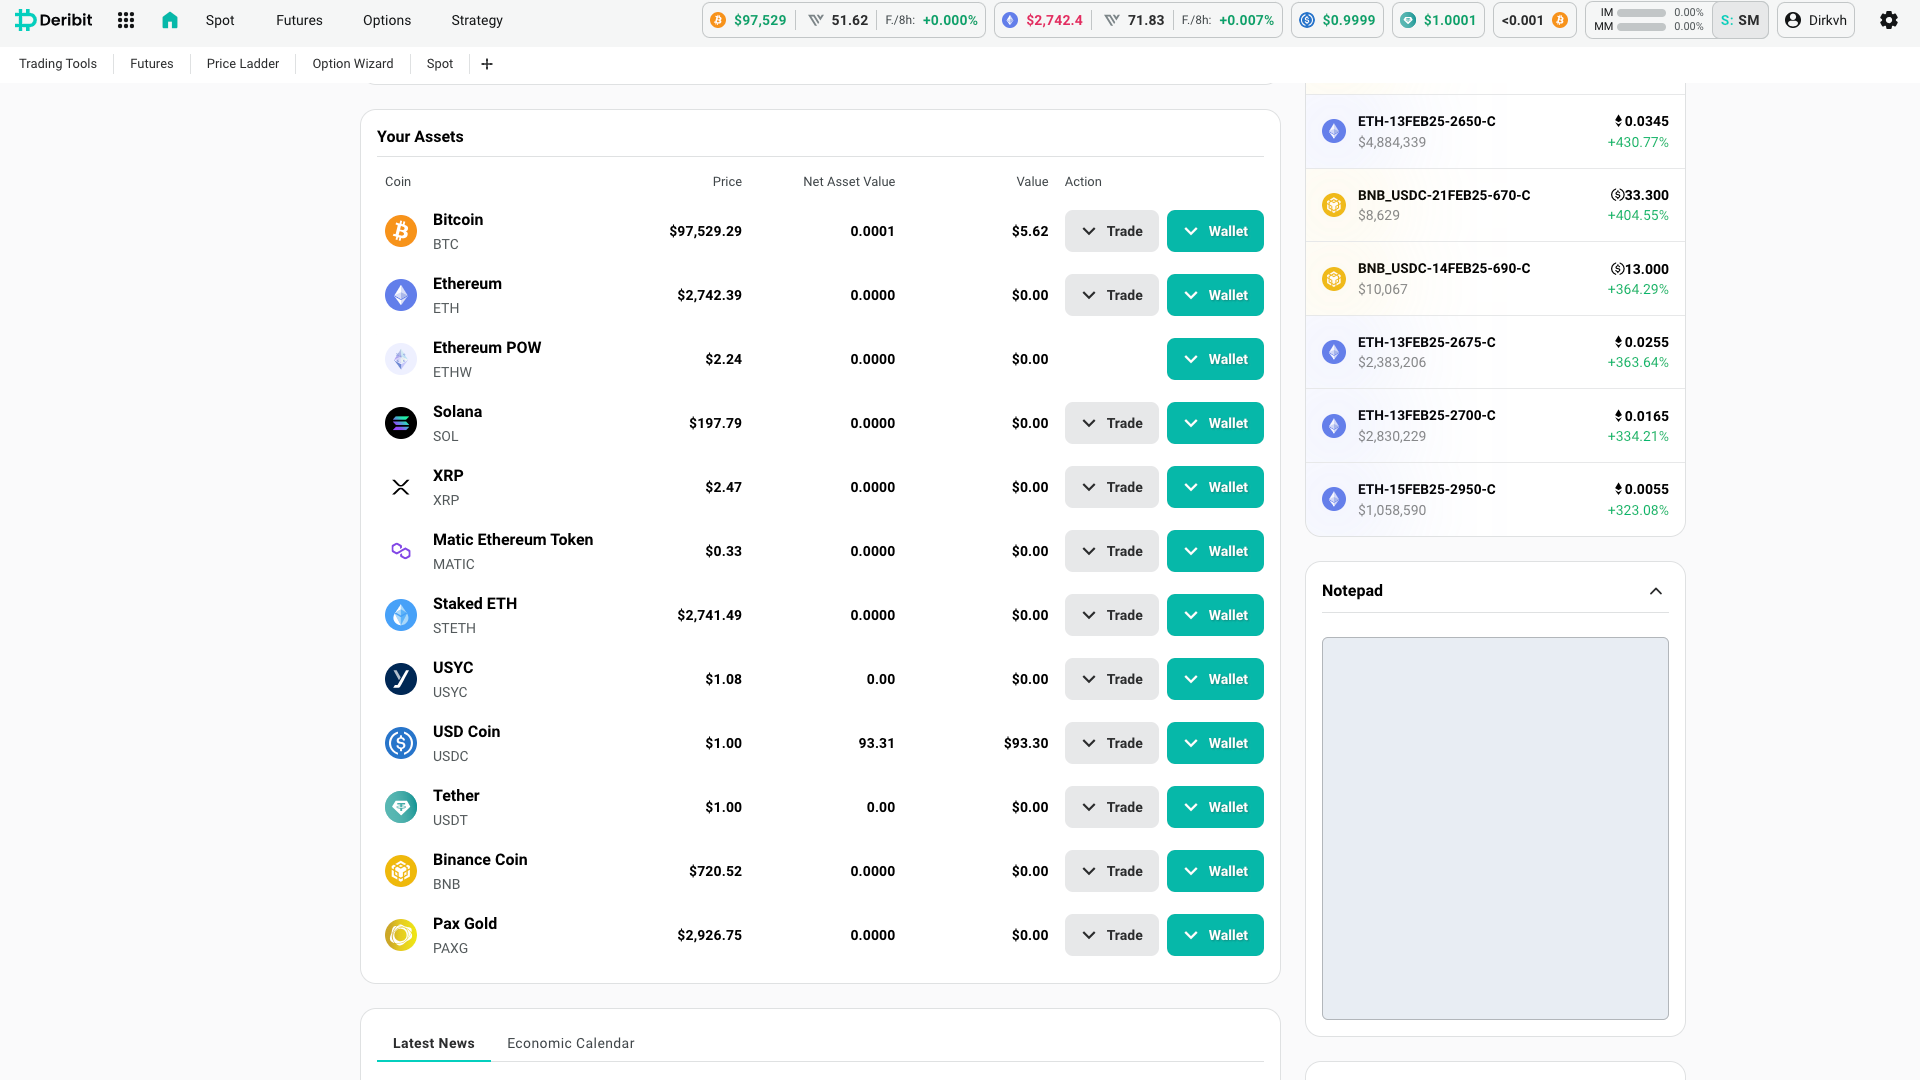This screenshot has width=1920, height=1080.
Task: Click the USD Coin icon
Action: 401,743
